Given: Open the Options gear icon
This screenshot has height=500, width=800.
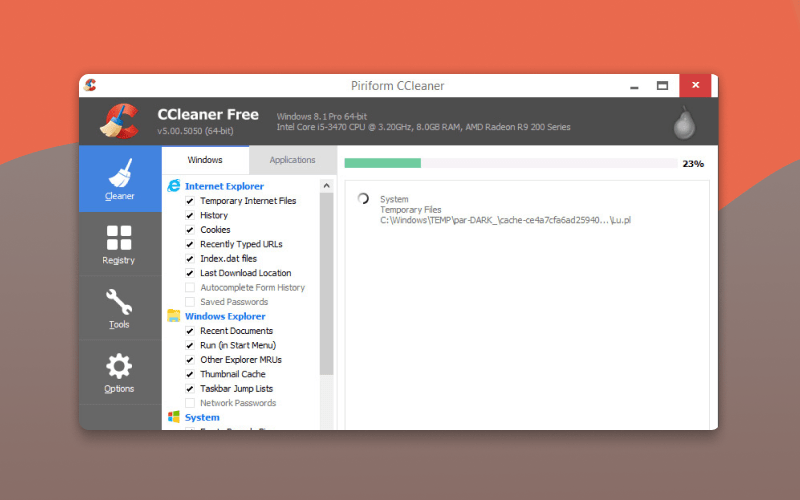Looking at the screenshot, I should click(x=119, y=366).
